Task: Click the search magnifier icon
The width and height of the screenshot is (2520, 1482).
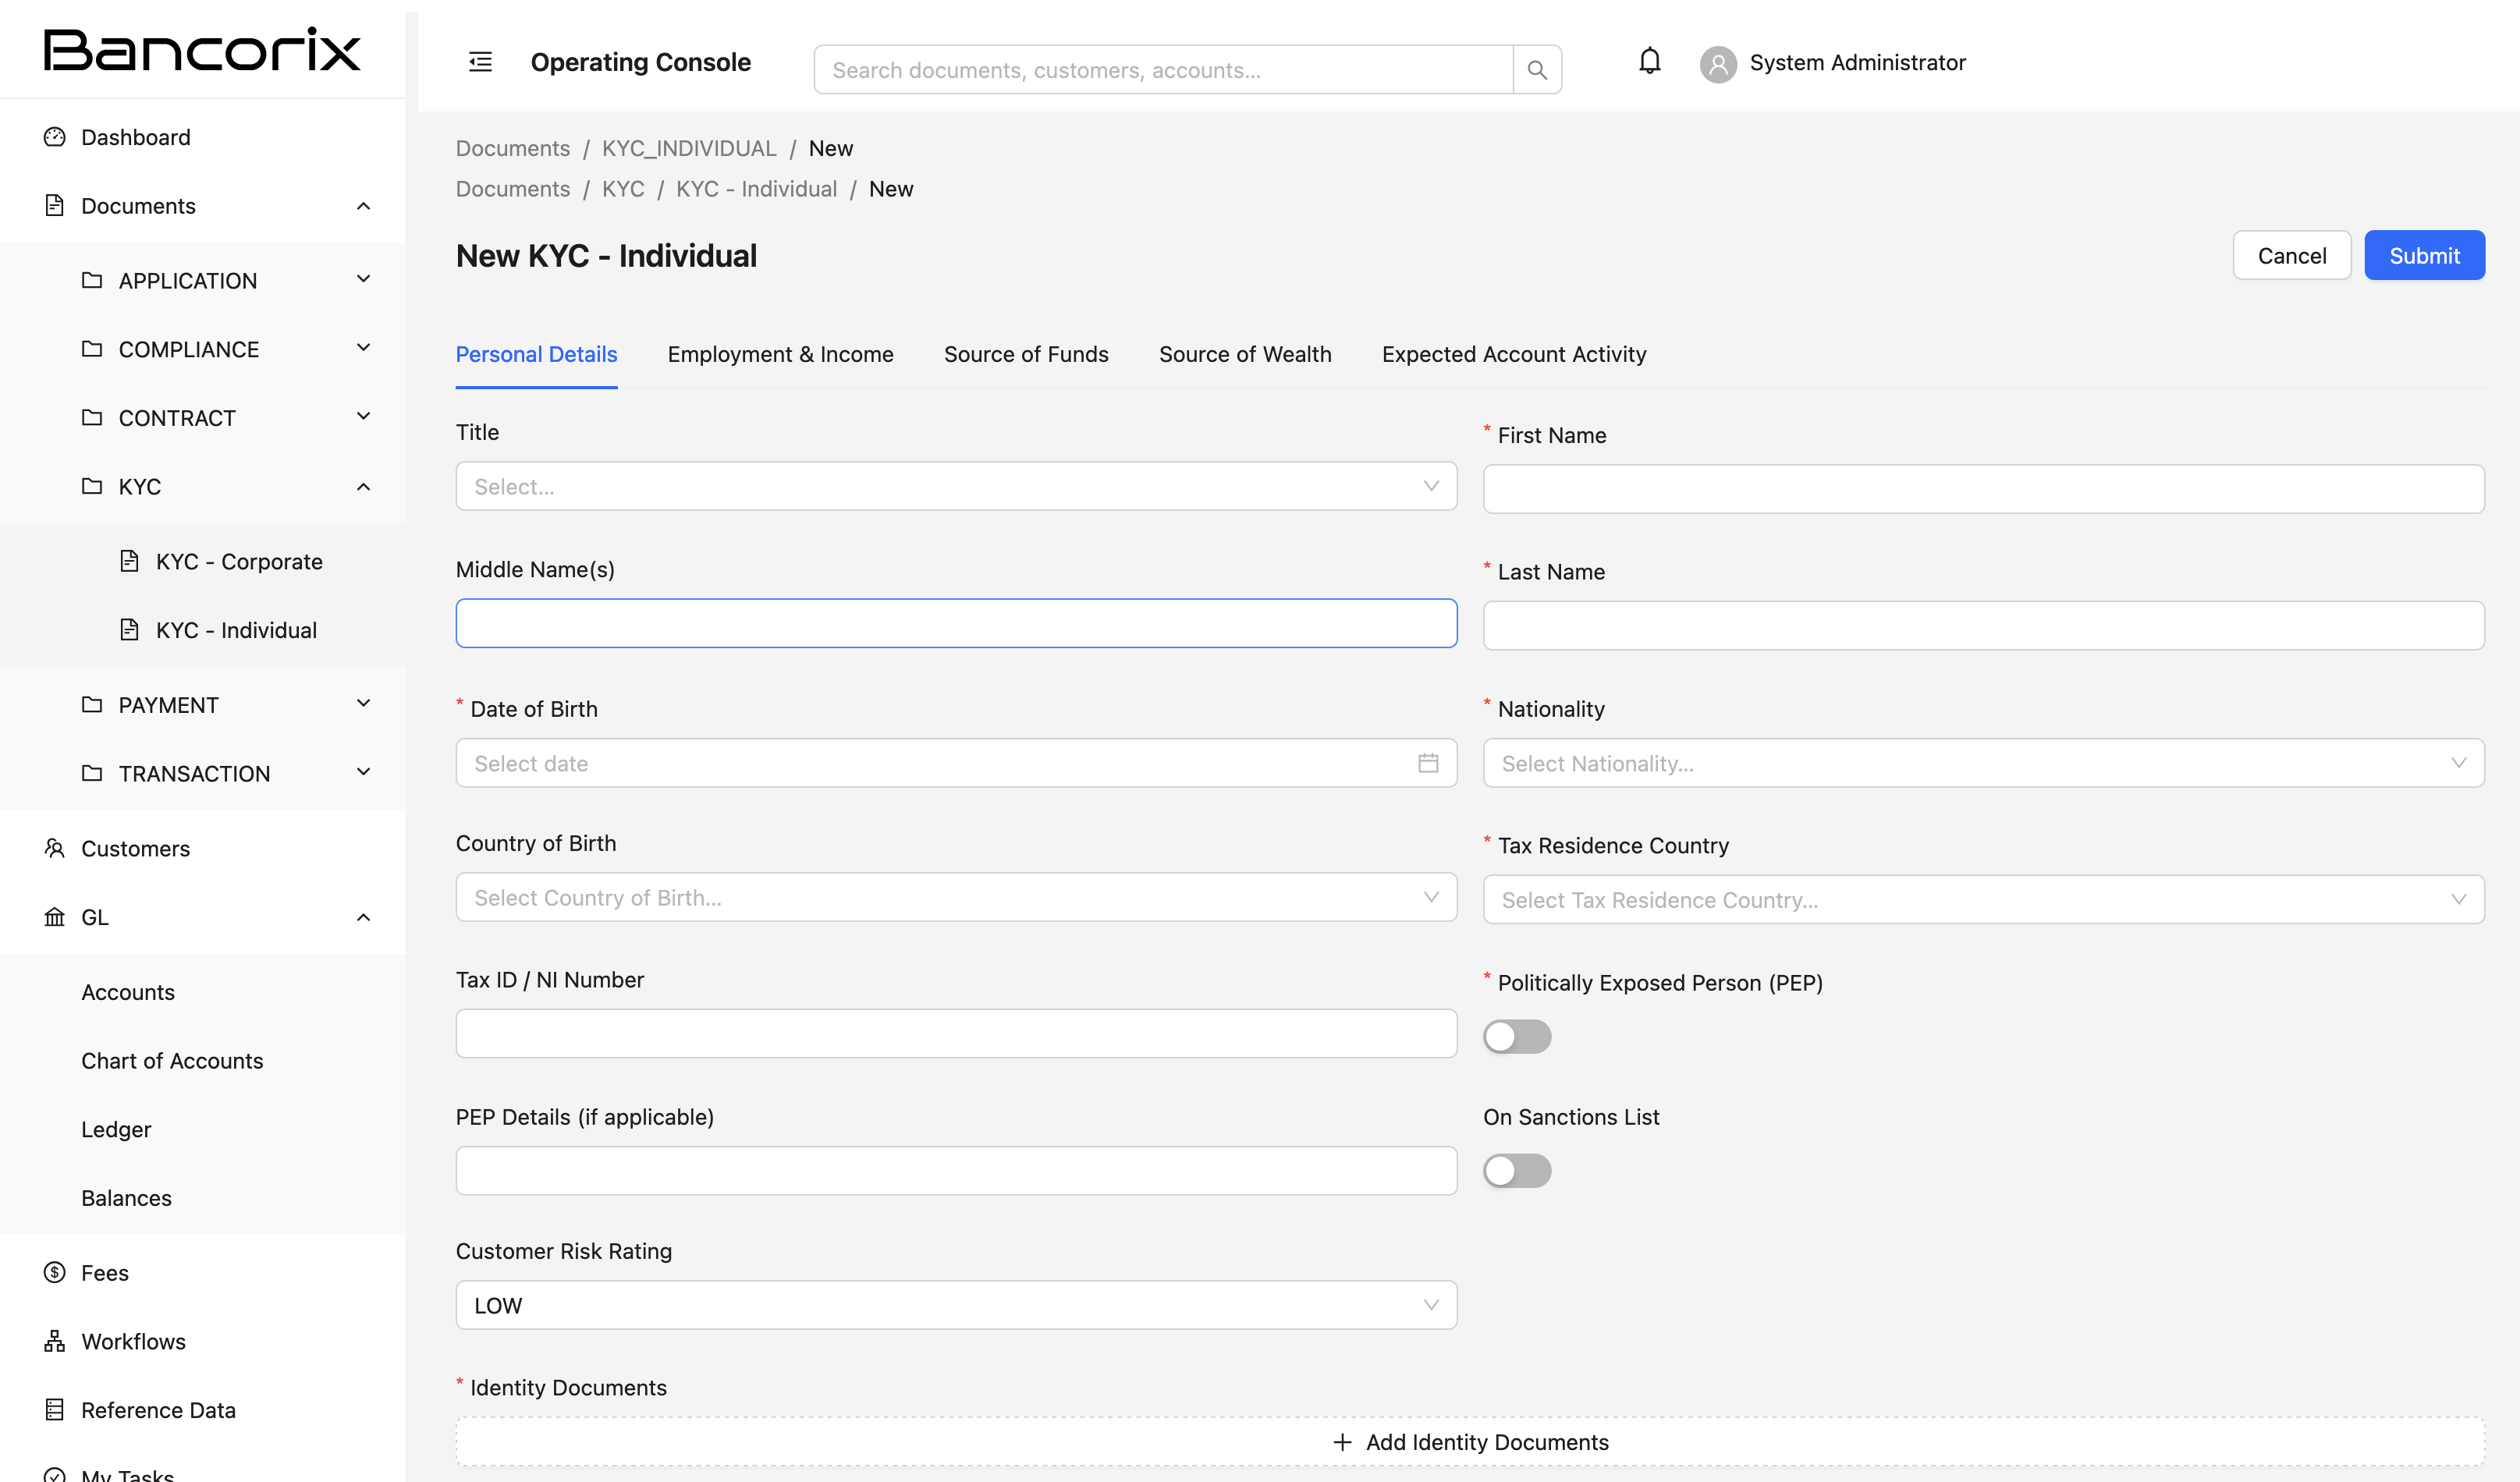Action: [x=1537, y=70]
